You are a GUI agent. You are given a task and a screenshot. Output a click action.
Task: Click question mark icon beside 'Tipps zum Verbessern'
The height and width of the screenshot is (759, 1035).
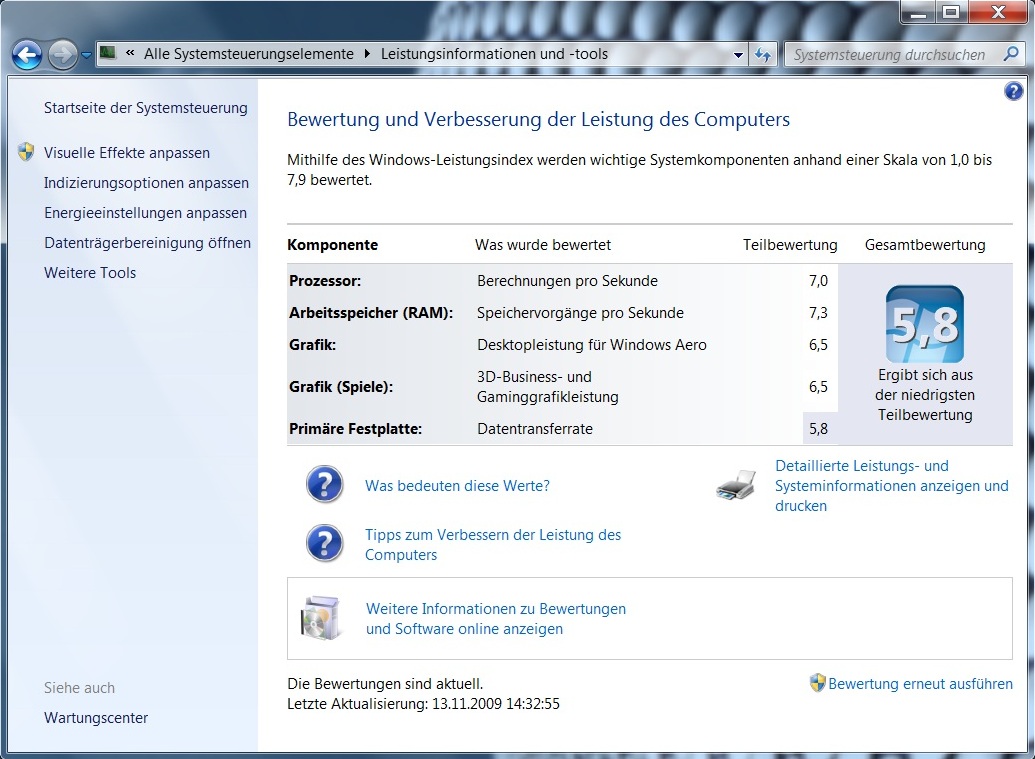tap(324, 543)
